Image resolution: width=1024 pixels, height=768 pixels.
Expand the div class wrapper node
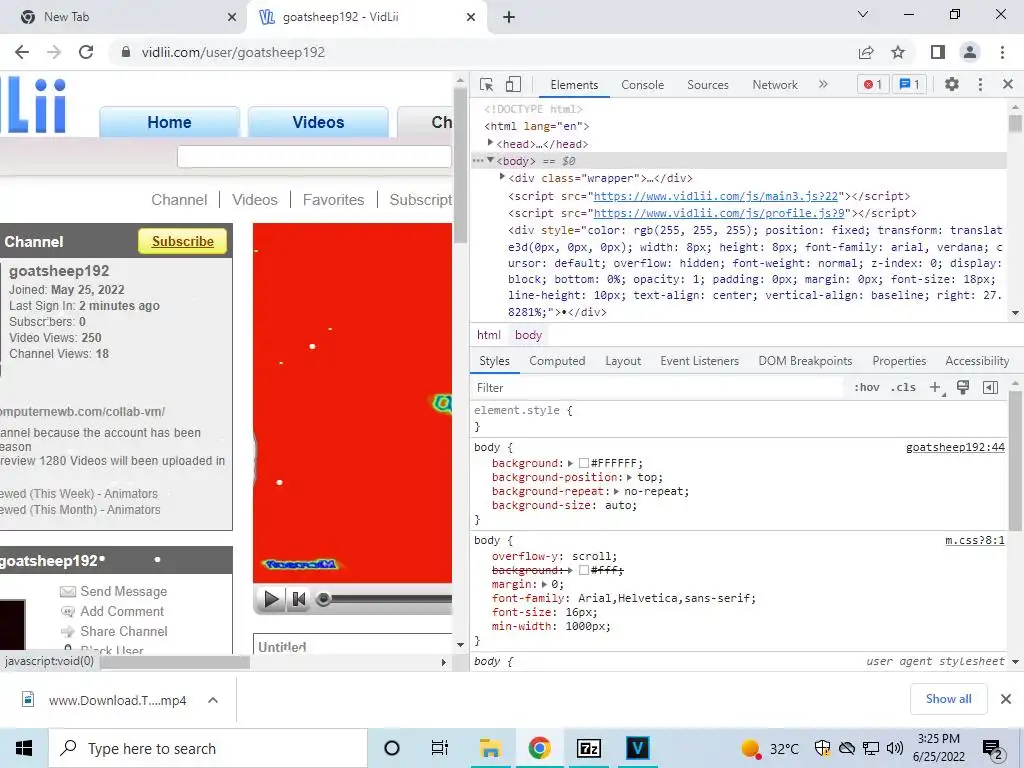pos(502,177)
